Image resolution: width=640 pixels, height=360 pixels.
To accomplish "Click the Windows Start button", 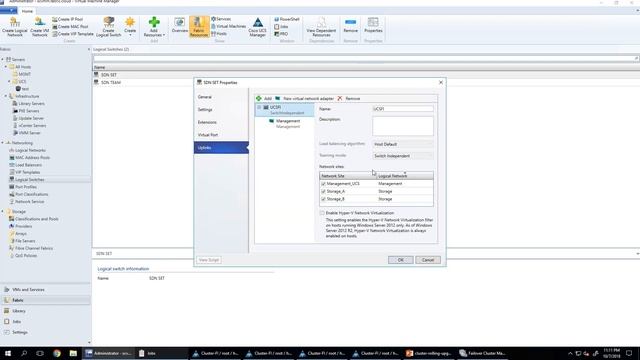I will point(8,353).
